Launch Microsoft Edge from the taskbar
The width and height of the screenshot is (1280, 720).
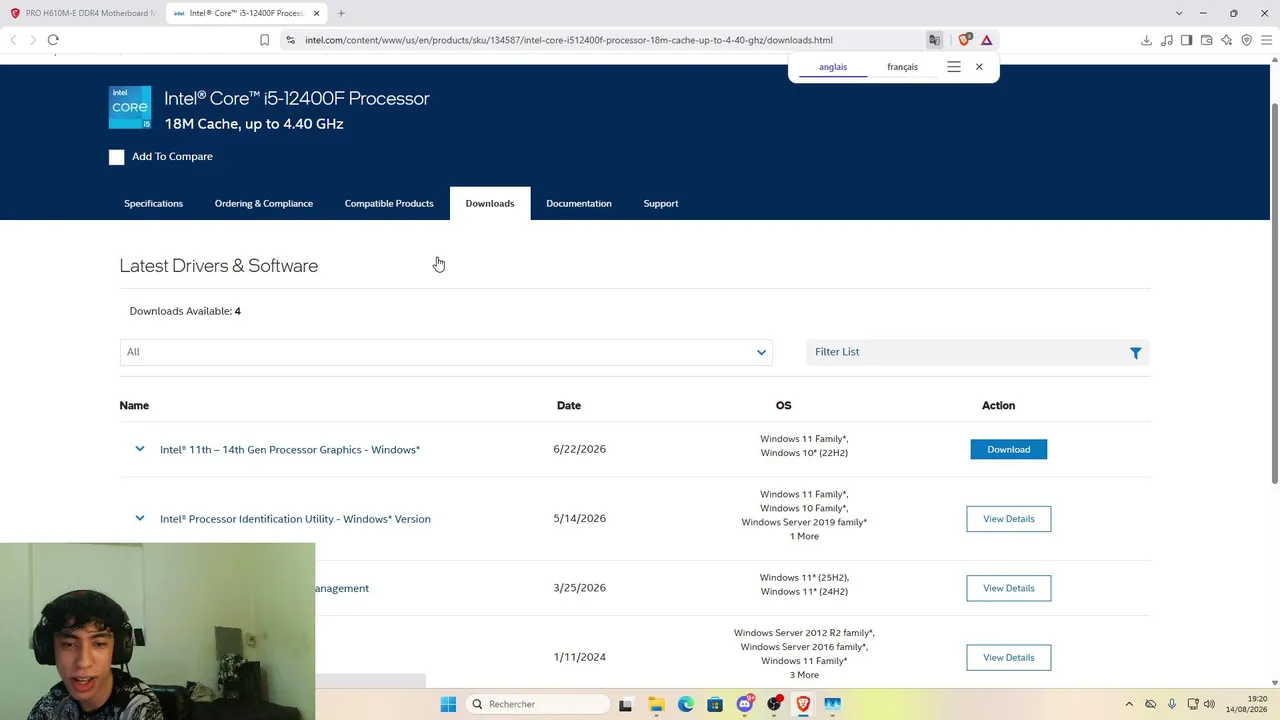pos(685,704)
